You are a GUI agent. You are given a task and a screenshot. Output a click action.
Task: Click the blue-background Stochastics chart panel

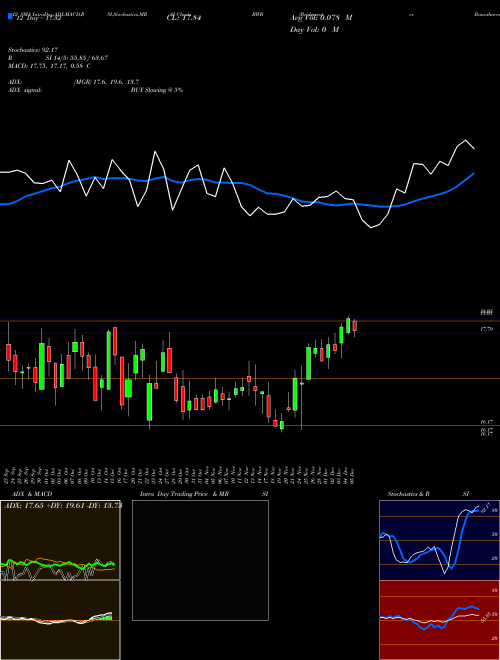click(439, 540)
